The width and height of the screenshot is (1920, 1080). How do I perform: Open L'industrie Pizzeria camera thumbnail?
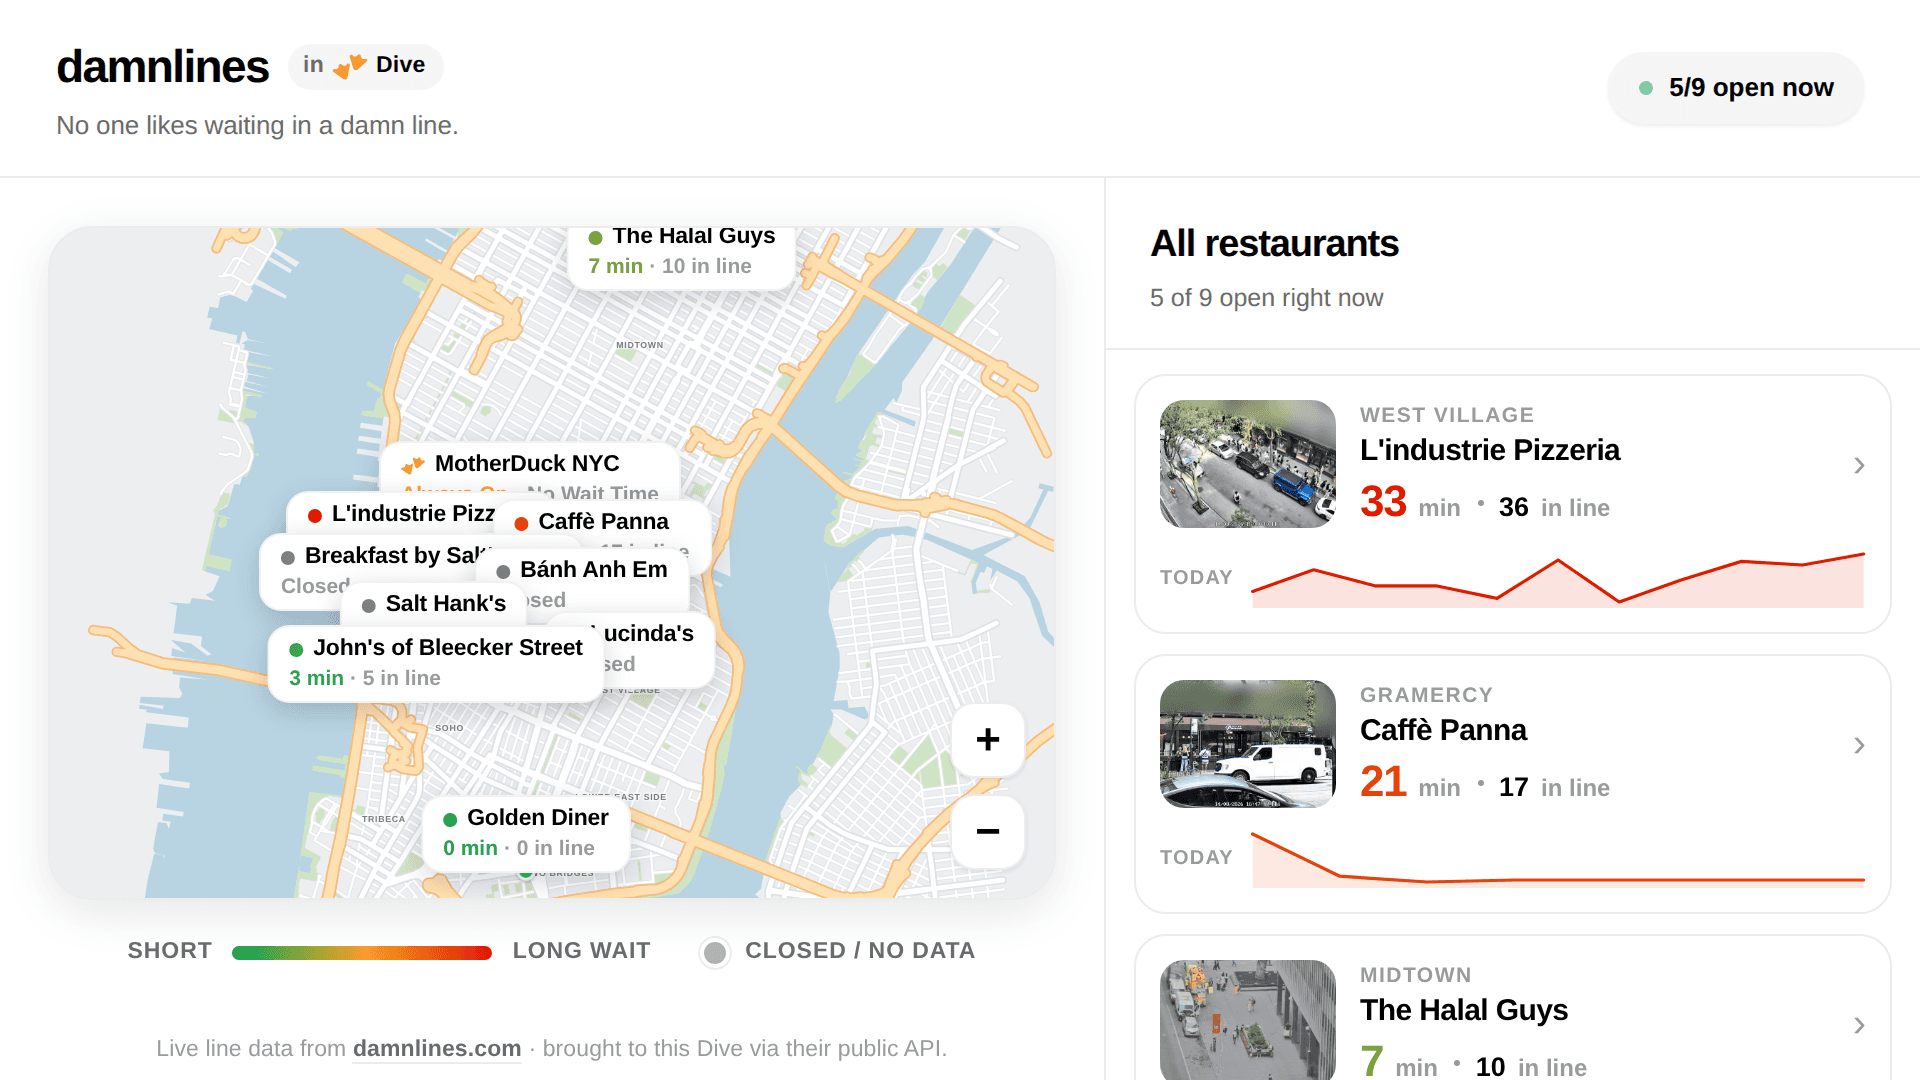(1248, 464)
